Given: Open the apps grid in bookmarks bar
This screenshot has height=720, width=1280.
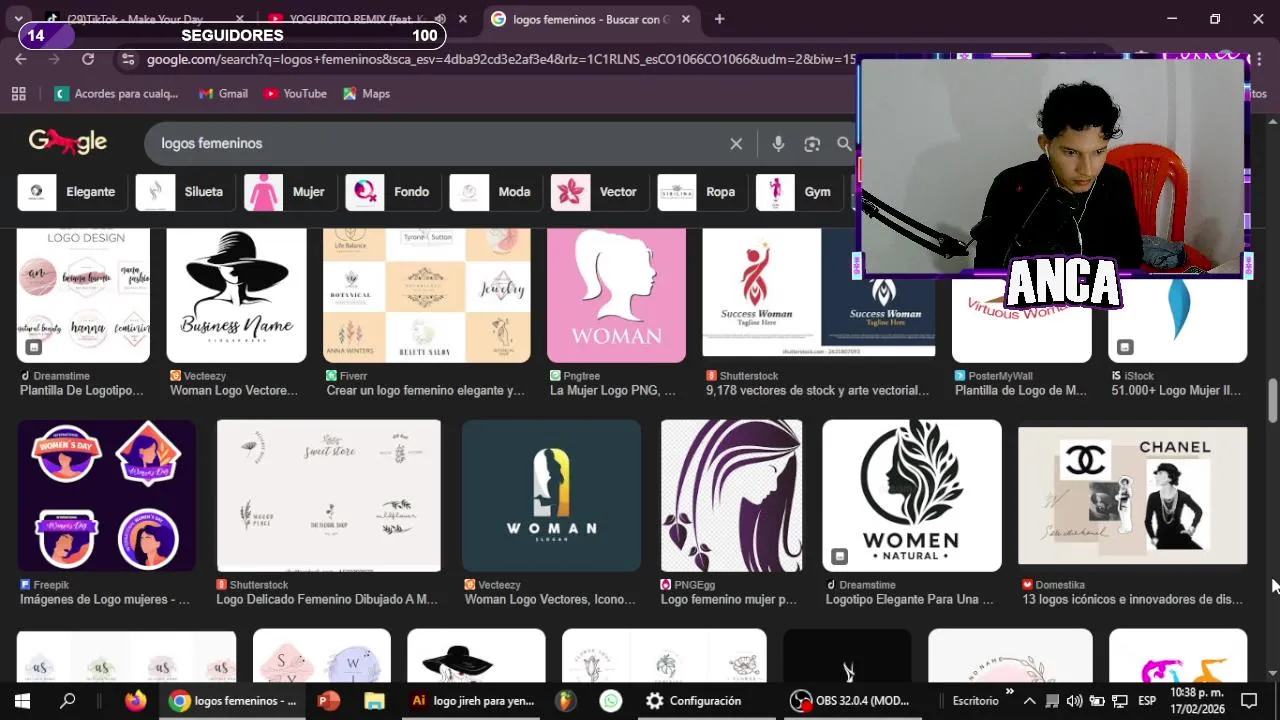Looking at the screenshot, I should coord(18,94).
